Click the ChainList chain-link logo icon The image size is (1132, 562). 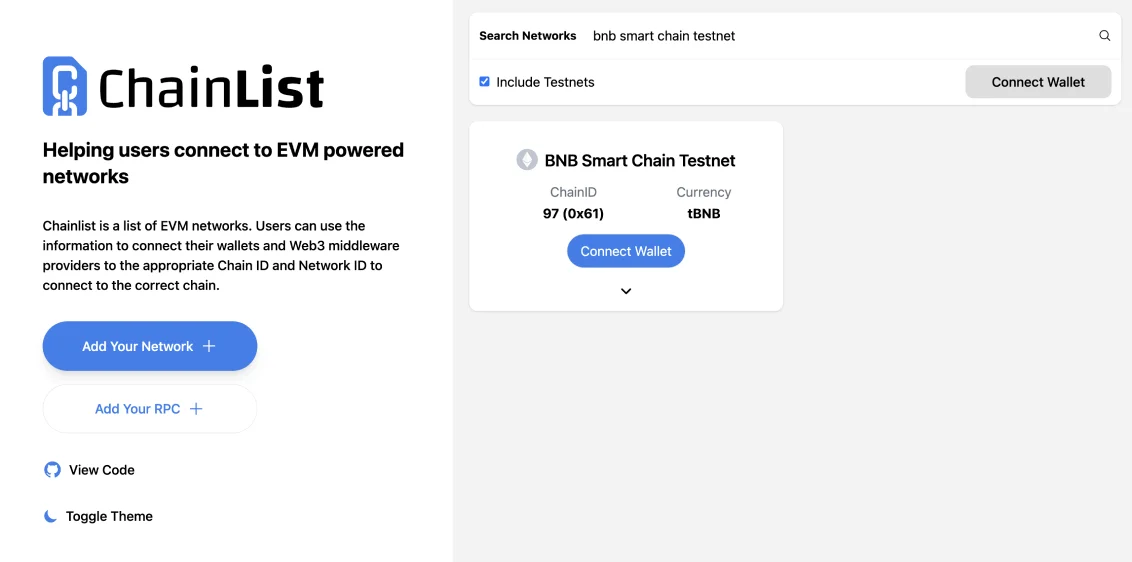pos(65,87)
